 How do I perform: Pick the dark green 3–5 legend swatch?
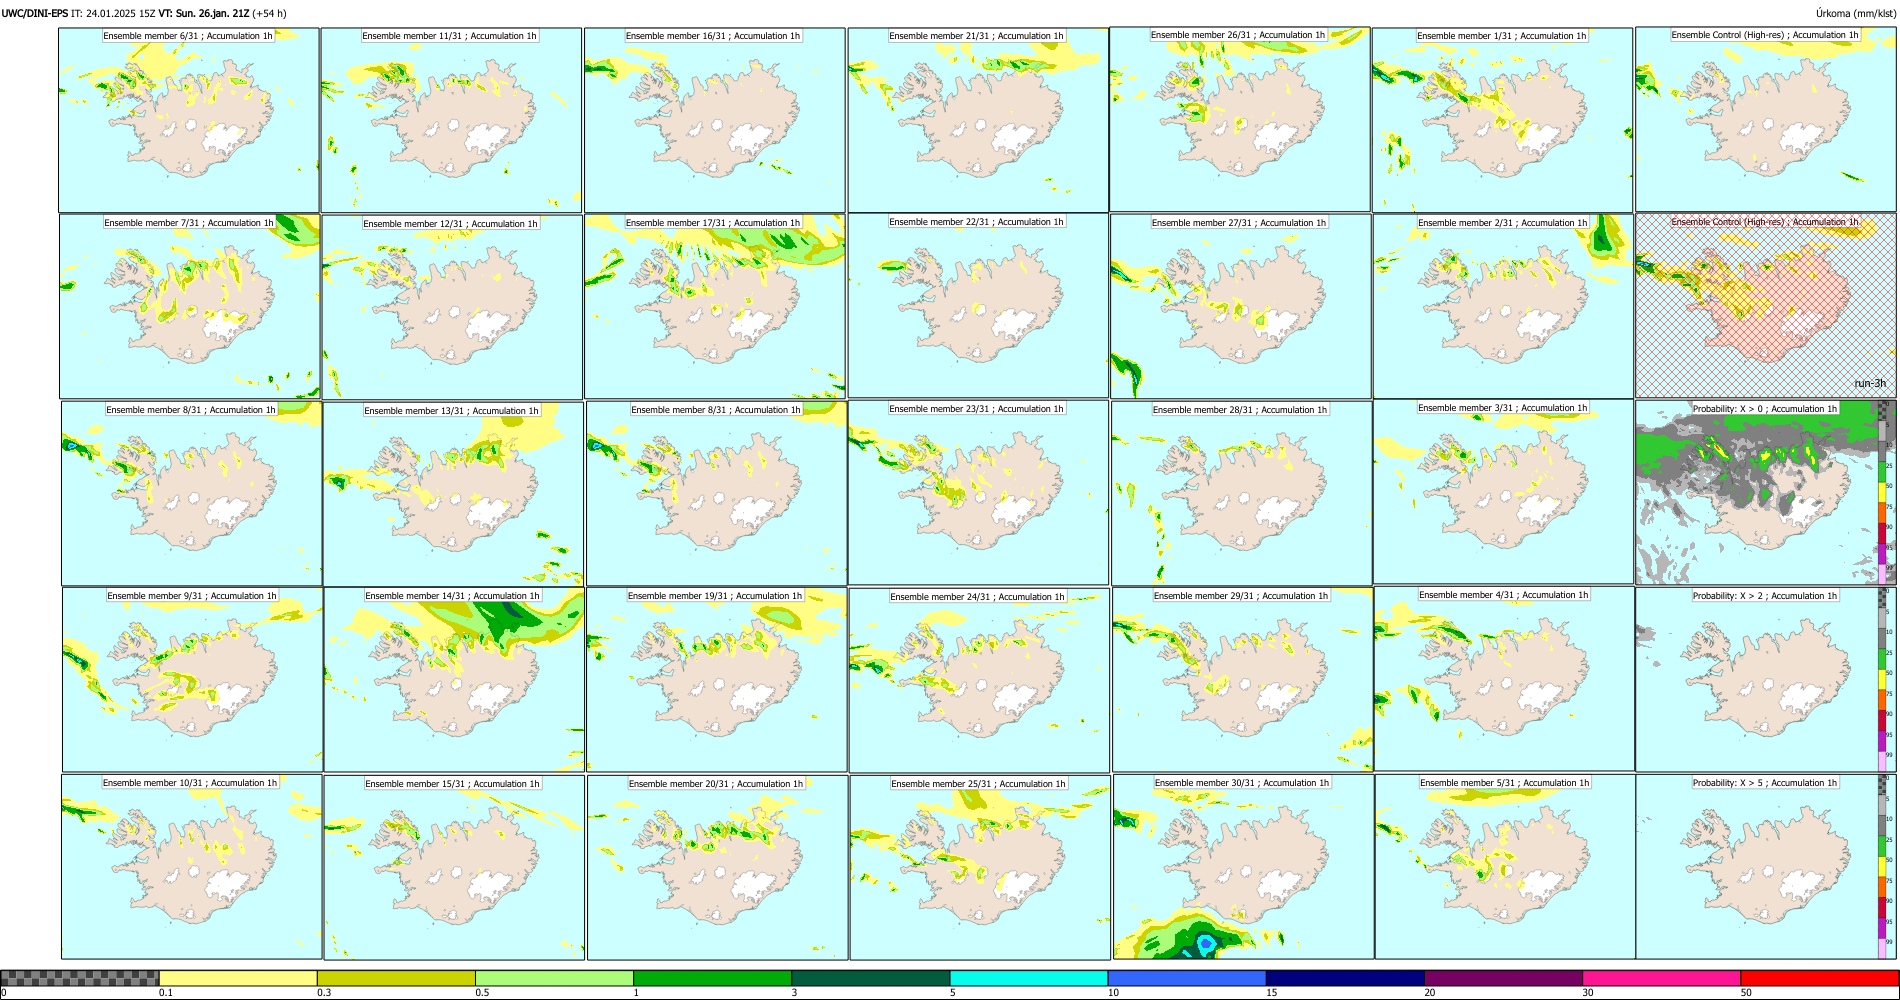coord(870,978)
